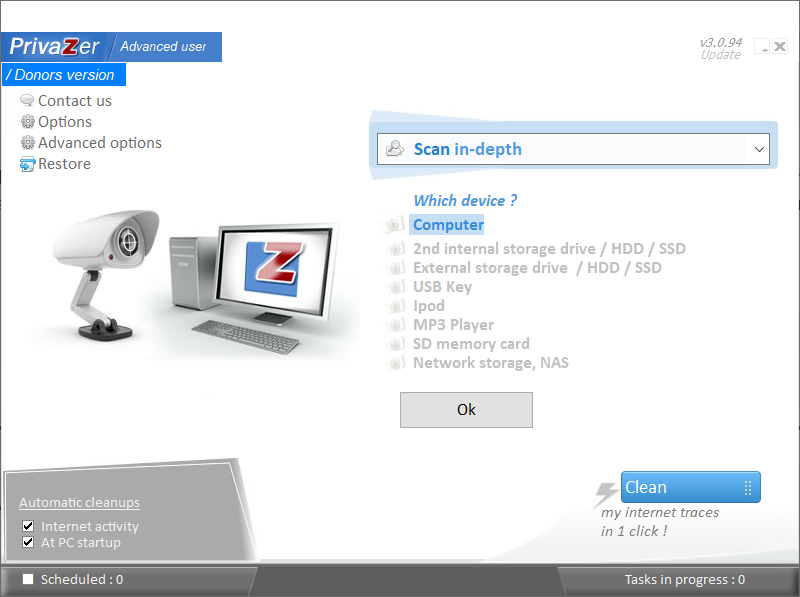Click the icon beside Network storage, NAS

tap(395, 363)
